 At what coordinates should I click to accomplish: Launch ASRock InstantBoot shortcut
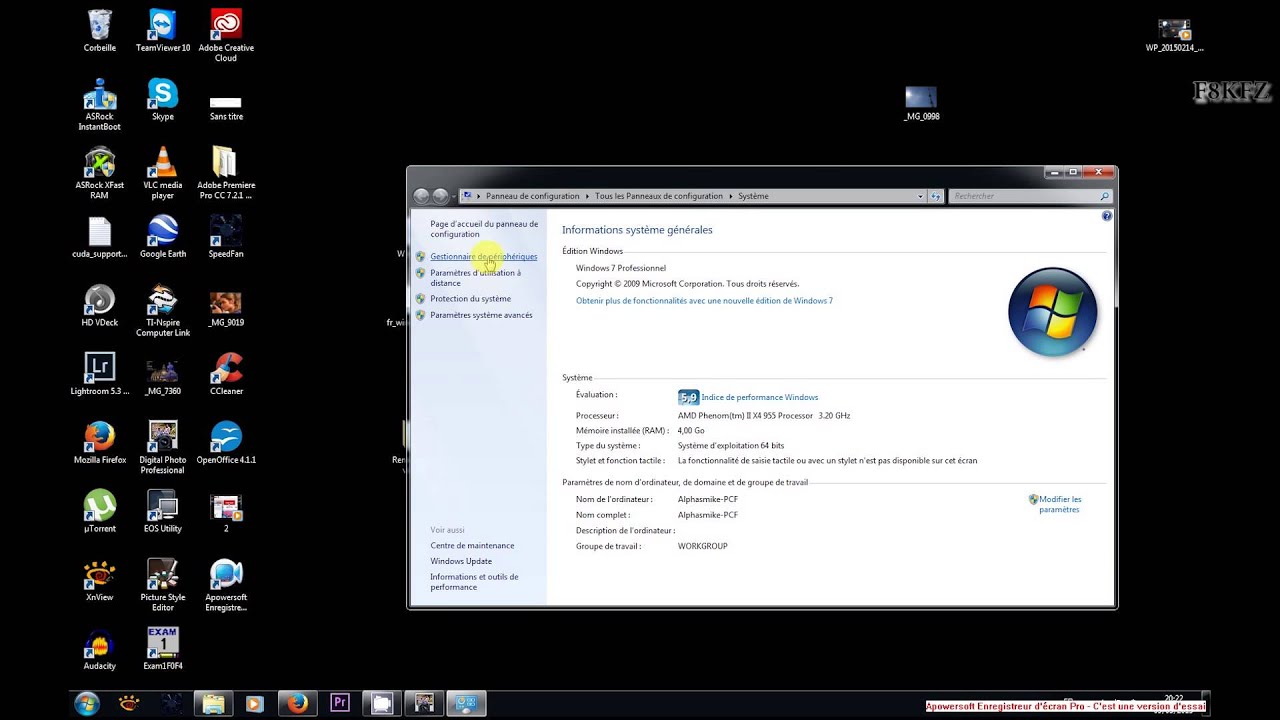click(x=100, y=104)
